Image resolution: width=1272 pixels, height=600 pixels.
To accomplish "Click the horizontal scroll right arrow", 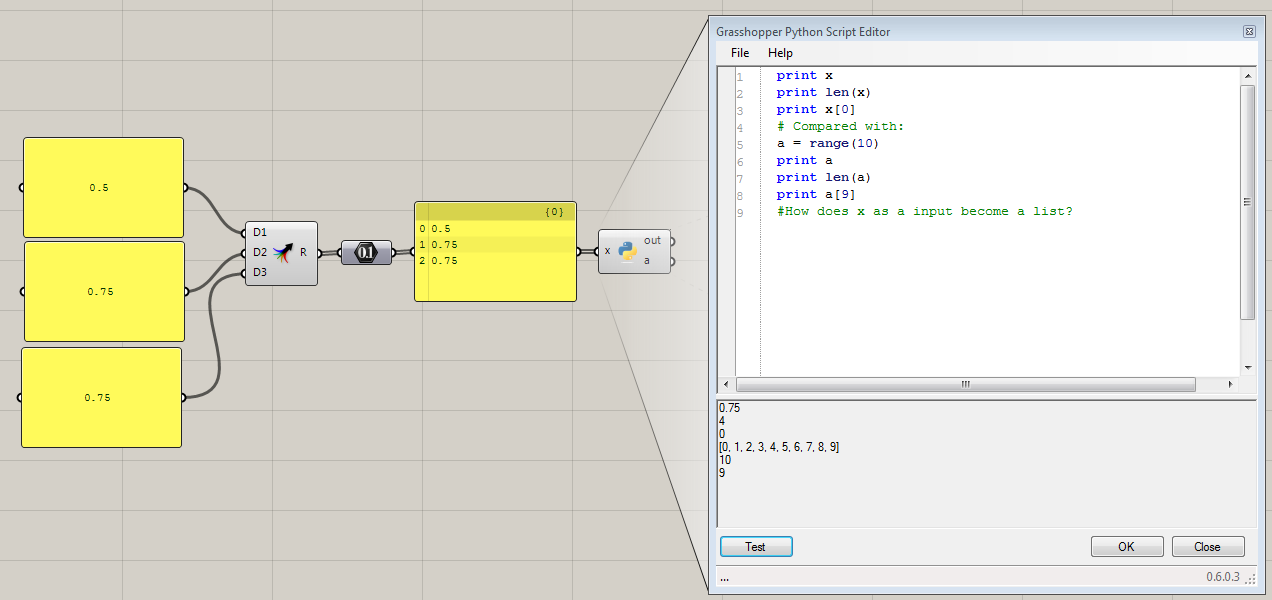I will [x=1229, y=385].
